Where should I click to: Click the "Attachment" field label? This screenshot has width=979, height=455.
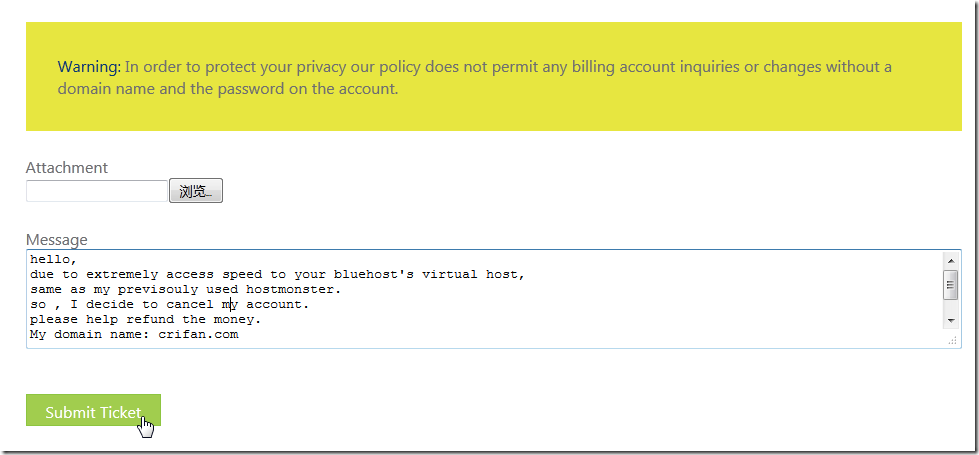tap(66, 167)
